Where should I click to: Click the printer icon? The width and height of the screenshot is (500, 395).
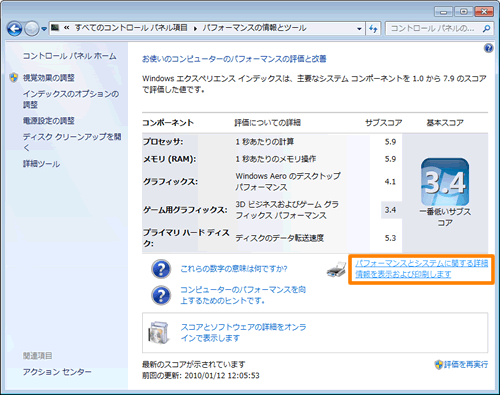[337, 269]
